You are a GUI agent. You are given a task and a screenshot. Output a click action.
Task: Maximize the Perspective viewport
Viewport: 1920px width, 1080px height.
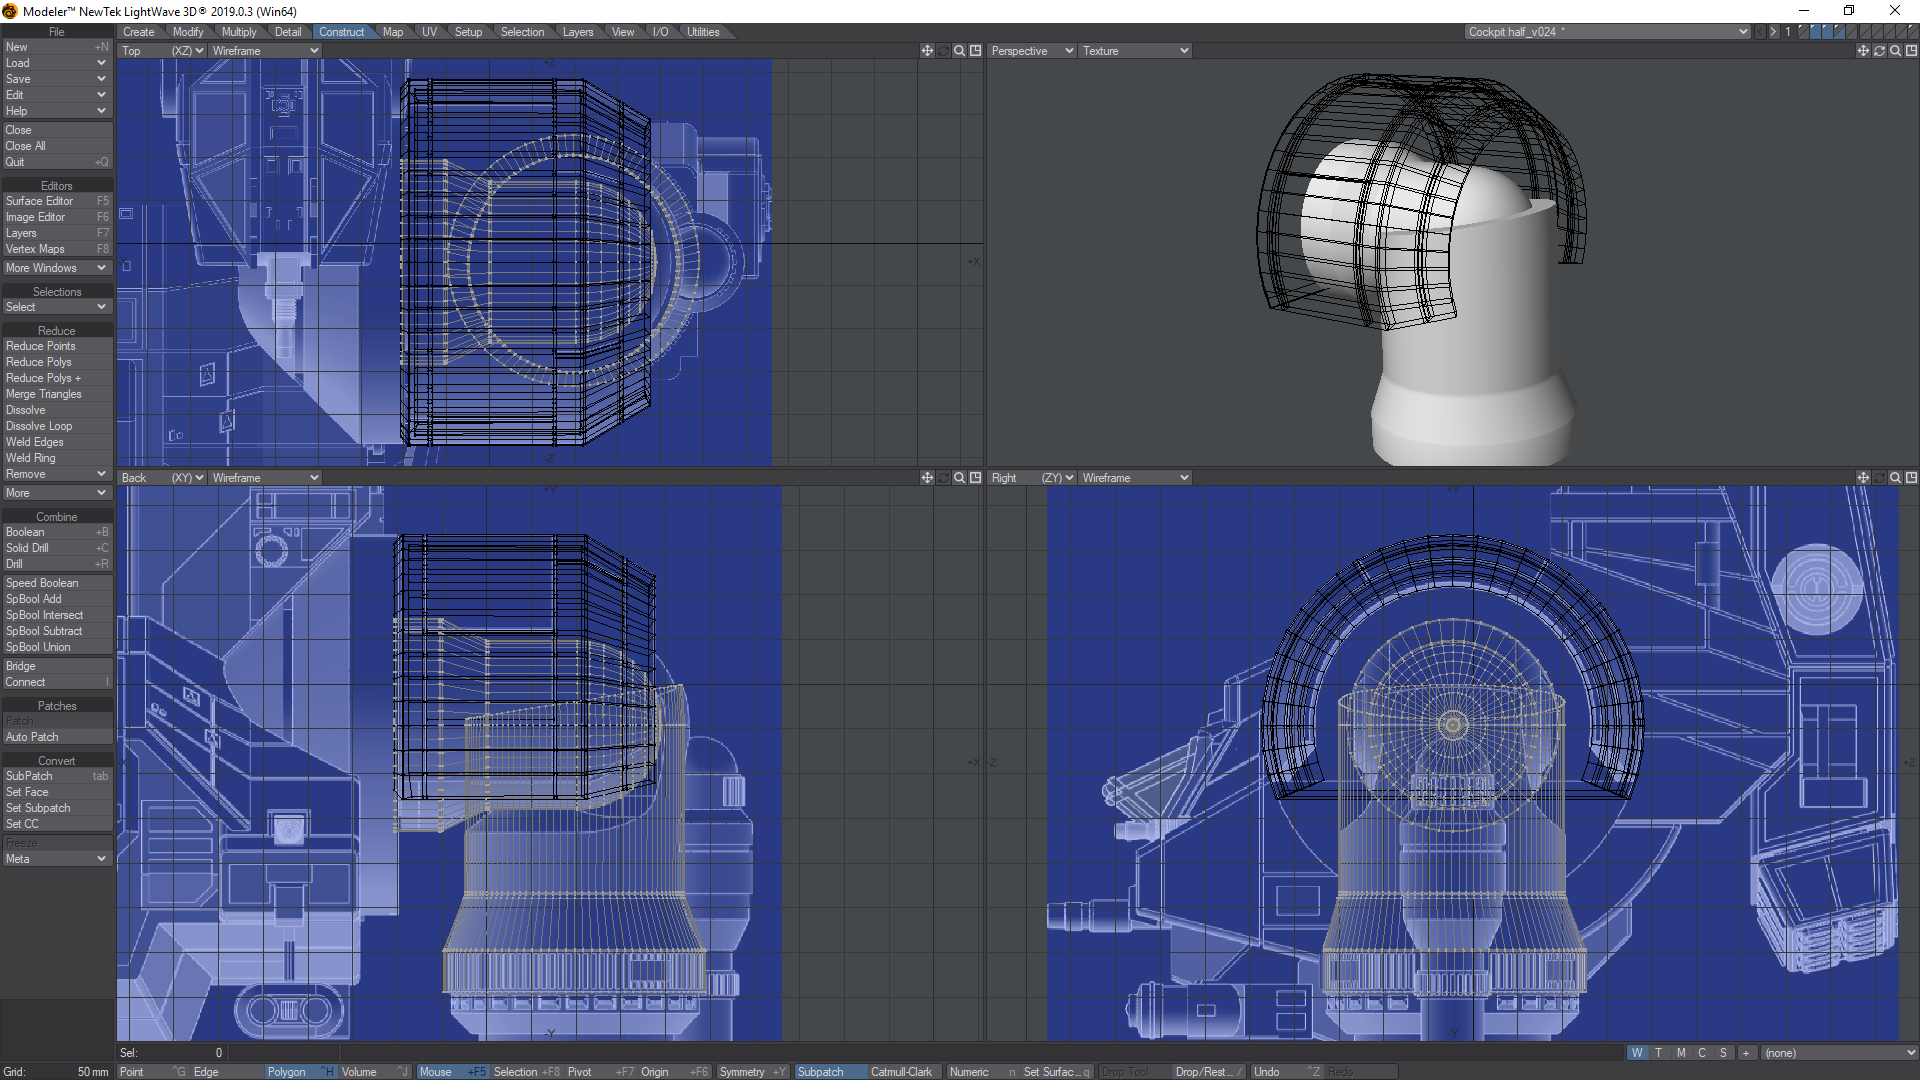[1911, 51]
